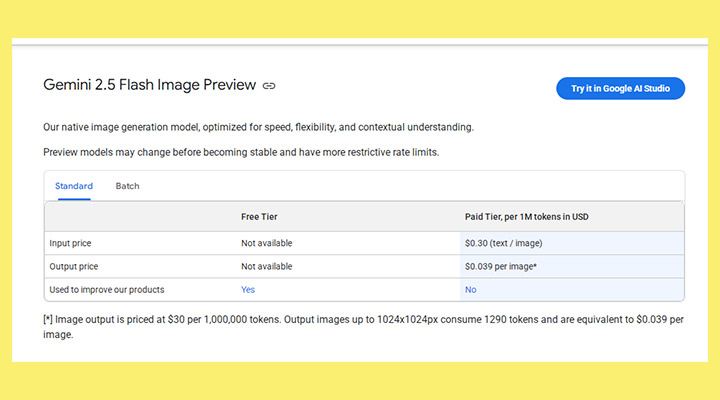Viewport: 720px width, 400px height.
Task: Click the [*] Image output footnote text
Action: point(363,327)
